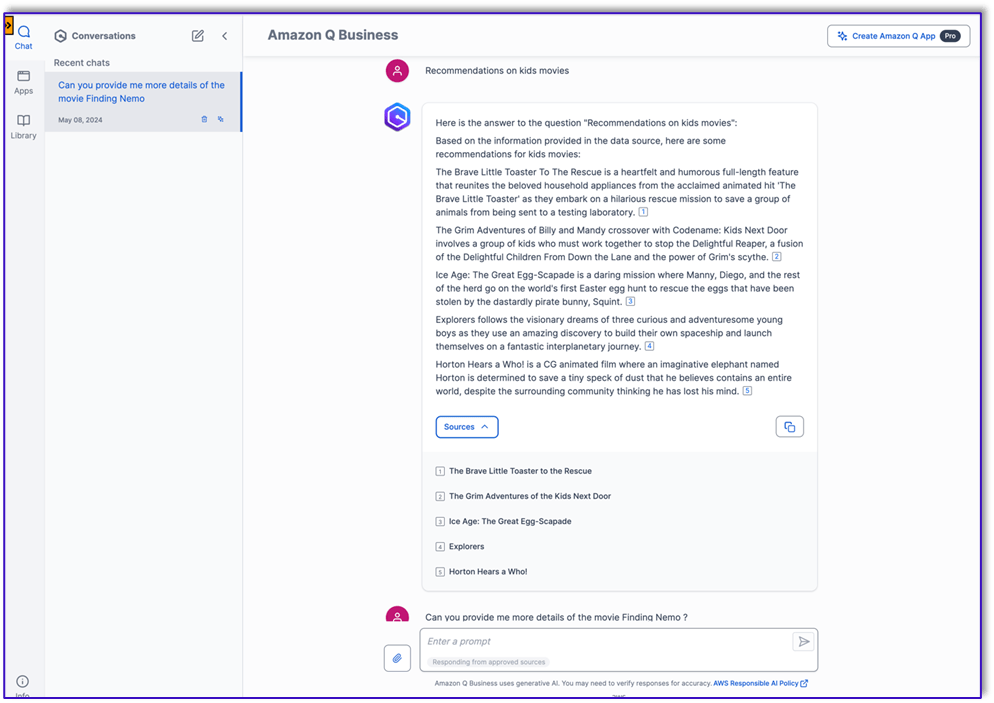The height and width of the screenshot is (703, 994).
Task: Click citation marker 2 in the answer
Action: coord(777,257)
